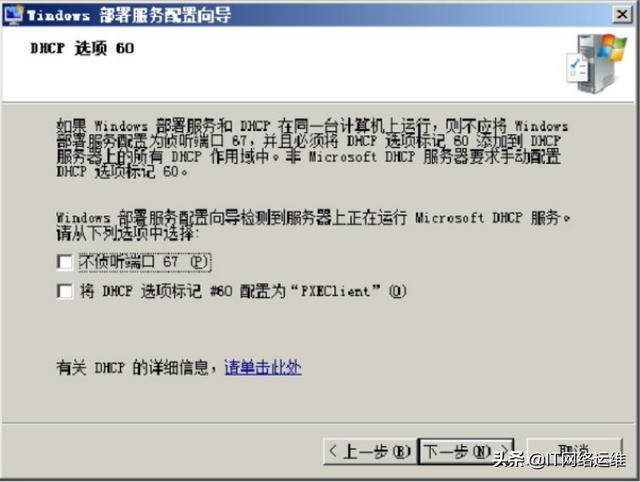The image size is (640, 482).
Task: Click the 头条 @IT网络运维 watermark
Action: click(559, 460)
